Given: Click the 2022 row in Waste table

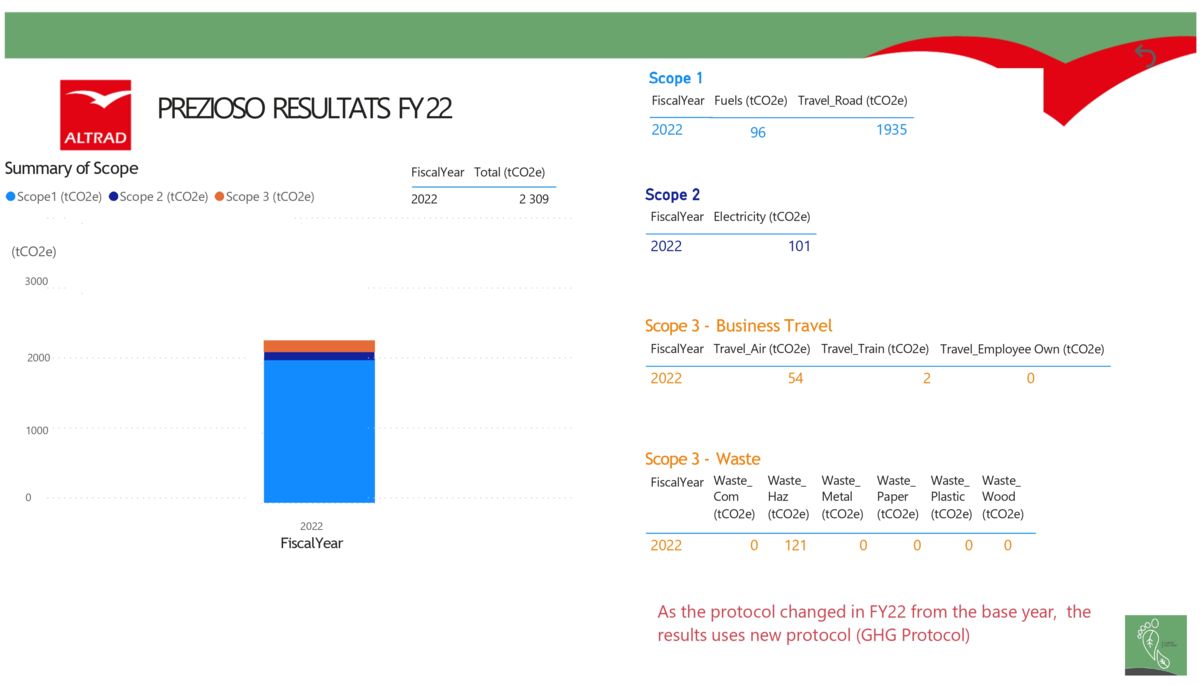Looking at the screenshot, I should click(840, 545).
